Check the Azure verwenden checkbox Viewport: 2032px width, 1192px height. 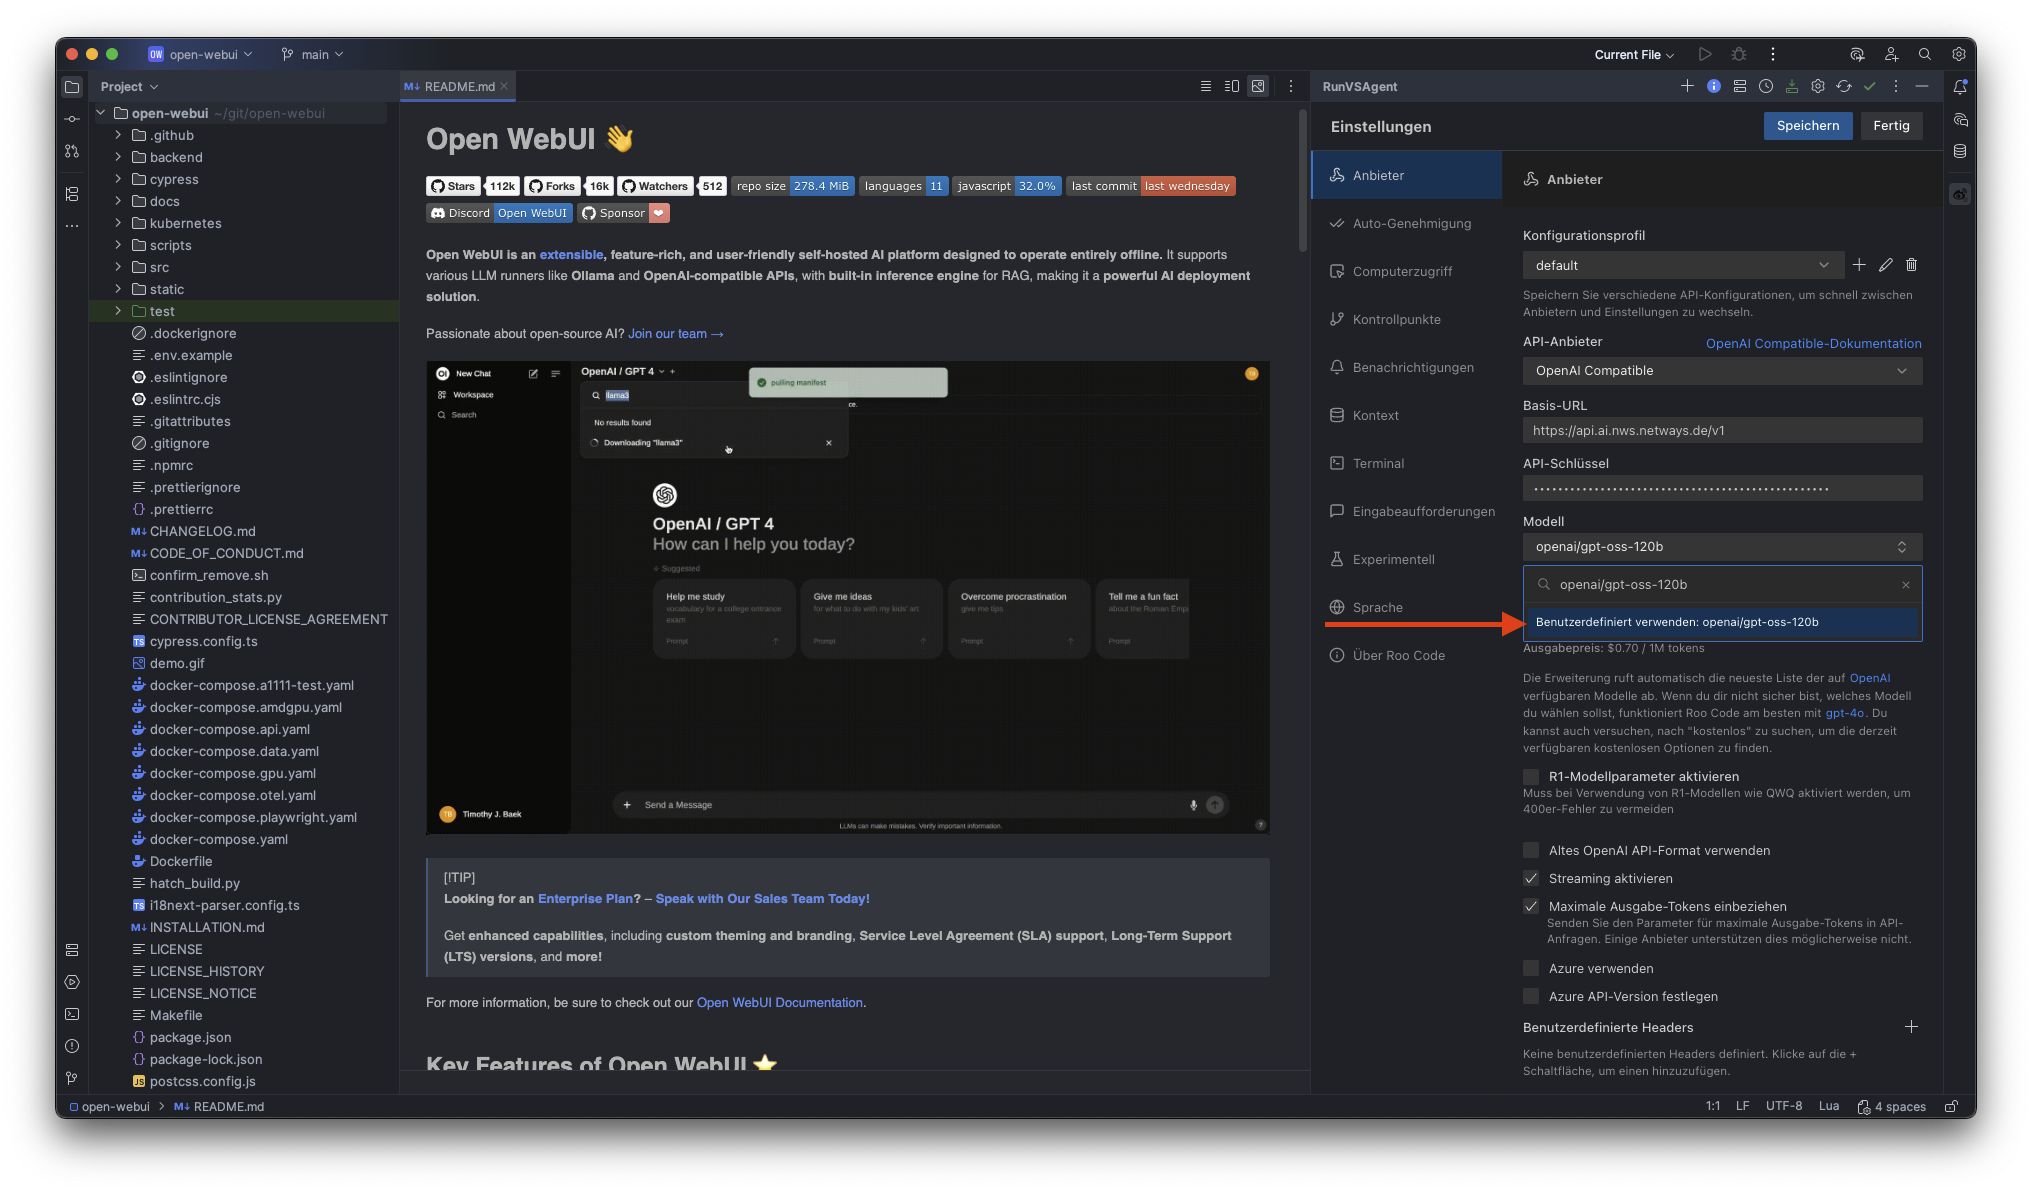pos(1531,968)
